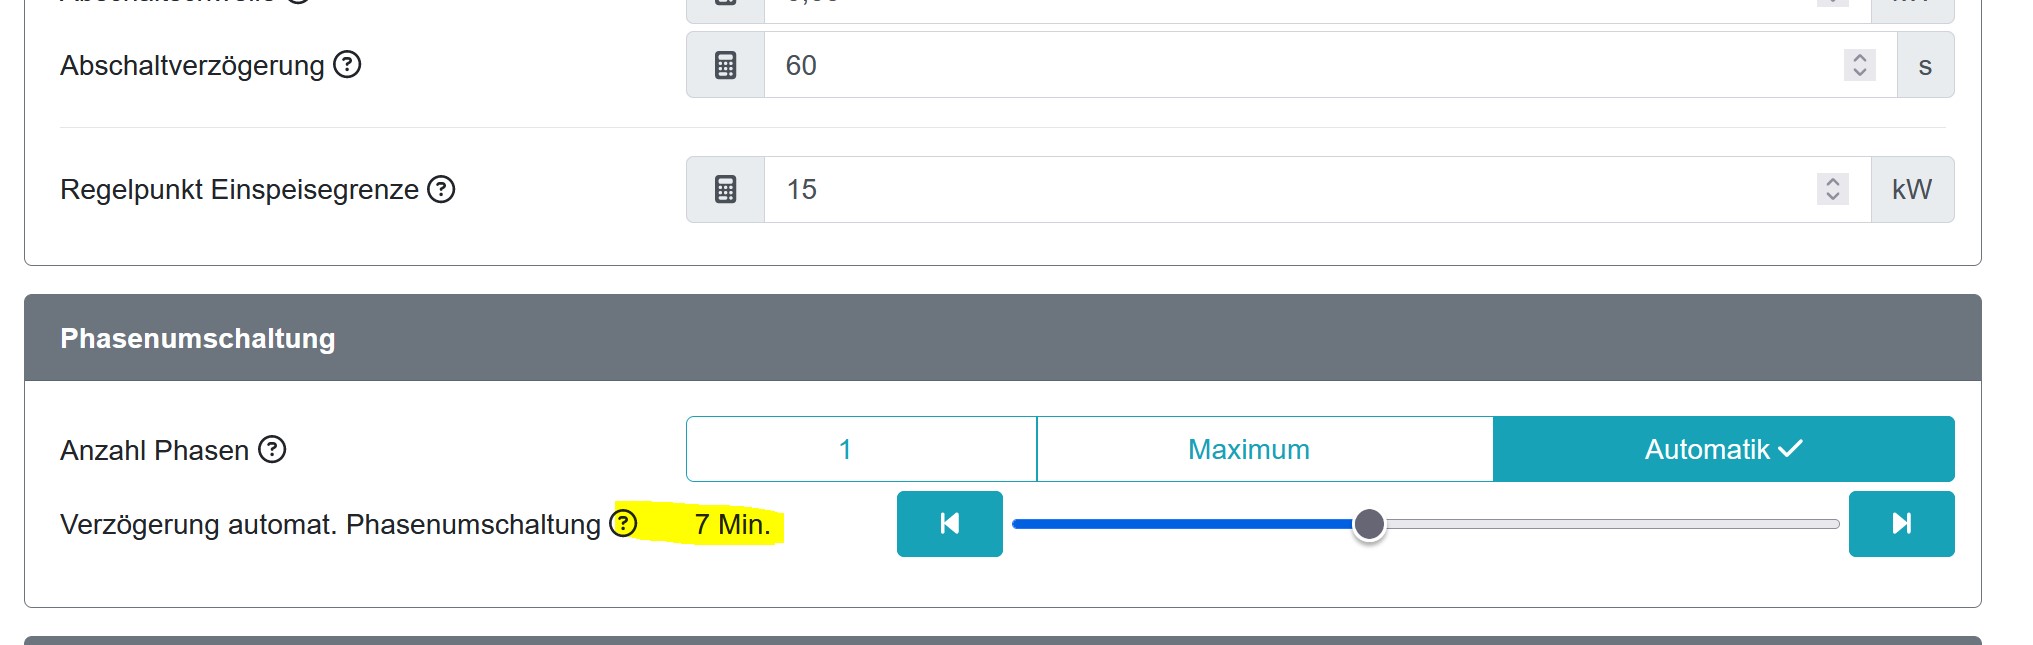The image size is (2033, 645).
Task: Click the grey slider track right of handle
Action: tap(1612, 524)
